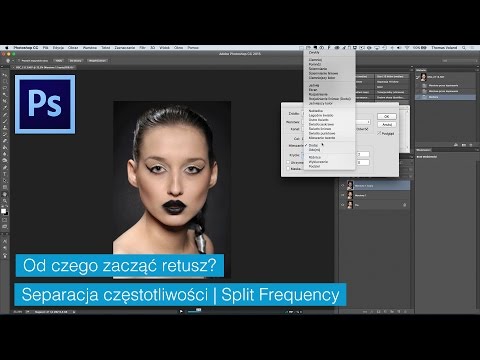480x360 pixels.
Task: Click Przesunięcie input field with value 0
Action: (x=363, y=162)
